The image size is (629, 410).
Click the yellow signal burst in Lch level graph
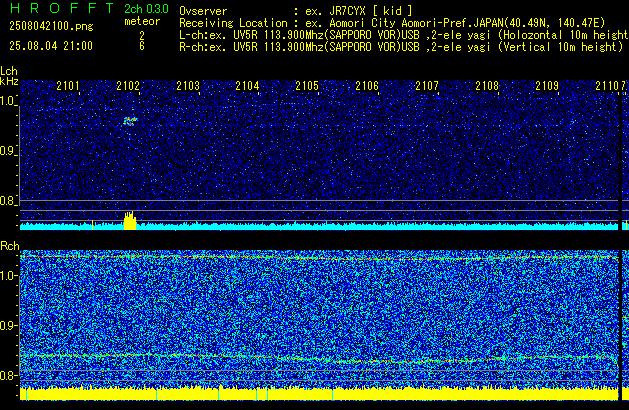(x=130, y=221)
